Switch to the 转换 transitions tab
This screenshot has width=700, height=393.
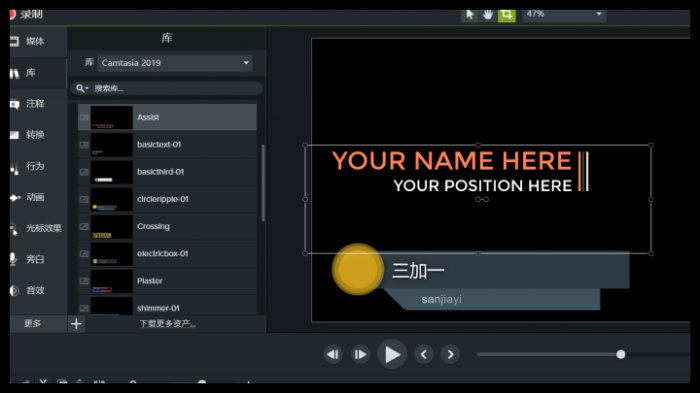[x=33, y=135]
